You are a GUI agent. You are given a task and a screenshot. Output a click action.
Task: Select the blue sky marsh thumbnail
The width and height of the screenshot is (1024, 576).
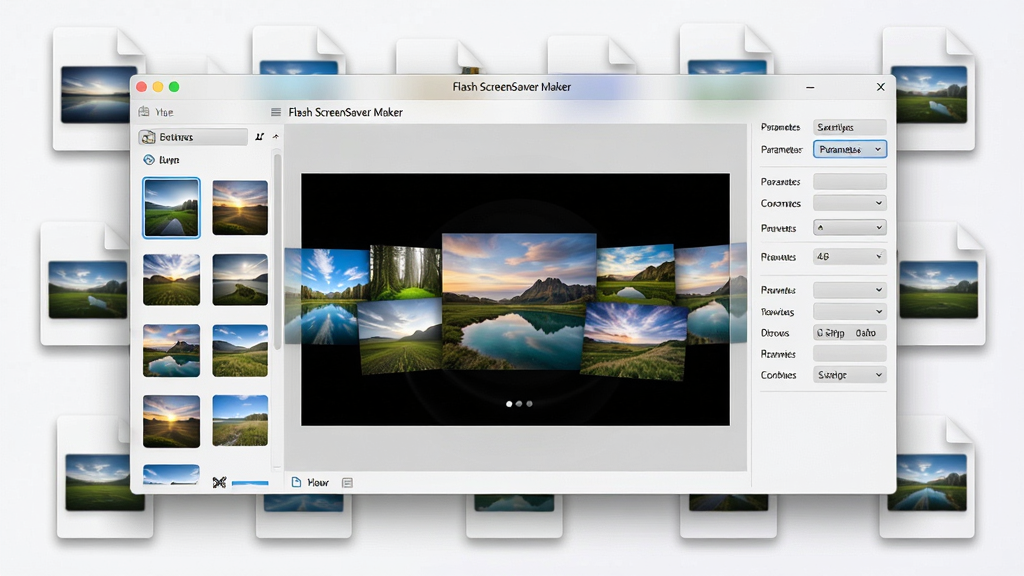tap(240, 421)
